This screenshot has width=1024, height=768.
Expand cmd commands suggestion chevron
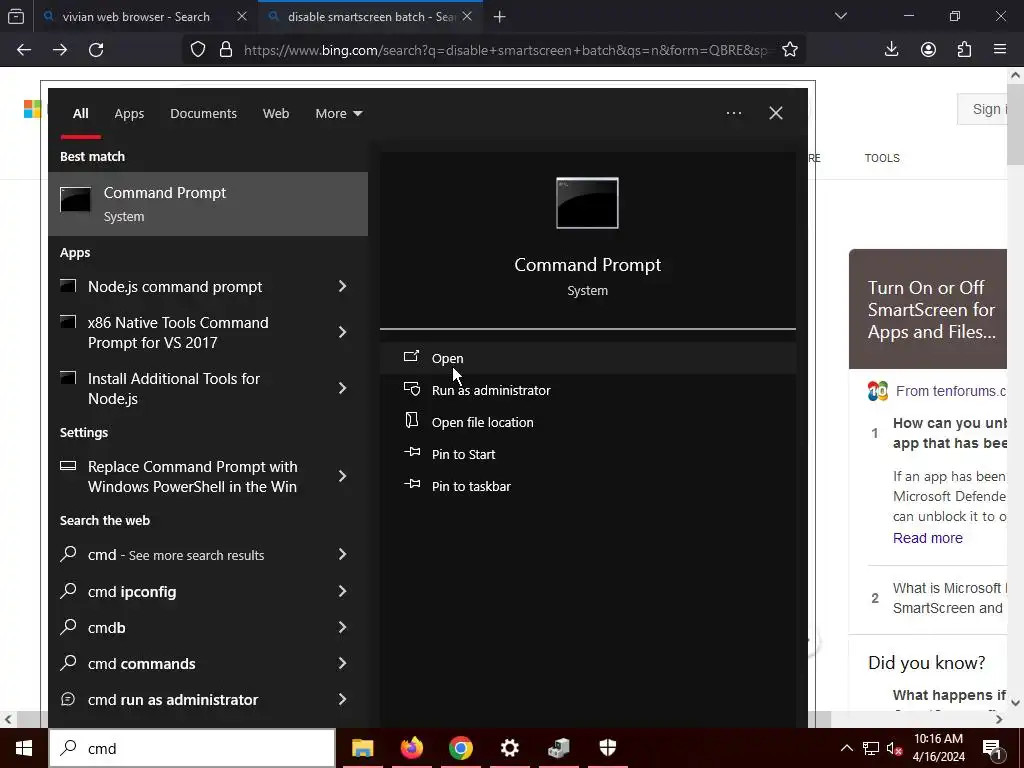coord(342,664)
